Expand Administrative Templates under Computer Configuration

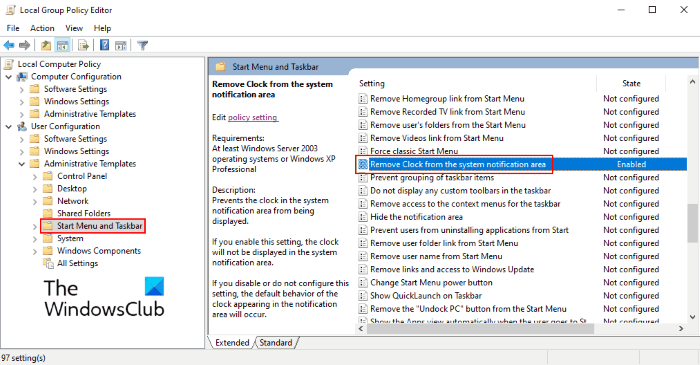[x=21, y=114]
